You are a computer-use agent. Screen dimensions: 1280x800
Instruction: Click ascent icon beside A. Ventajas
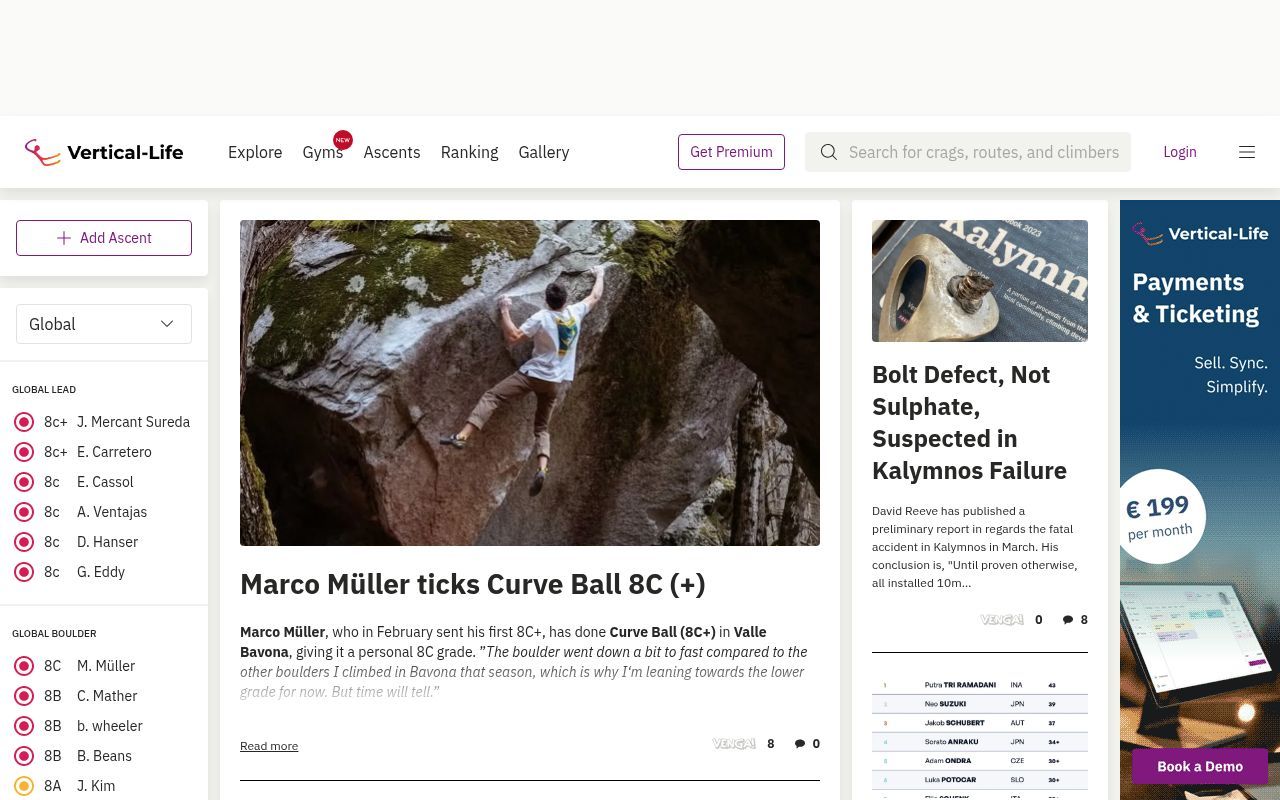(24, 512)
